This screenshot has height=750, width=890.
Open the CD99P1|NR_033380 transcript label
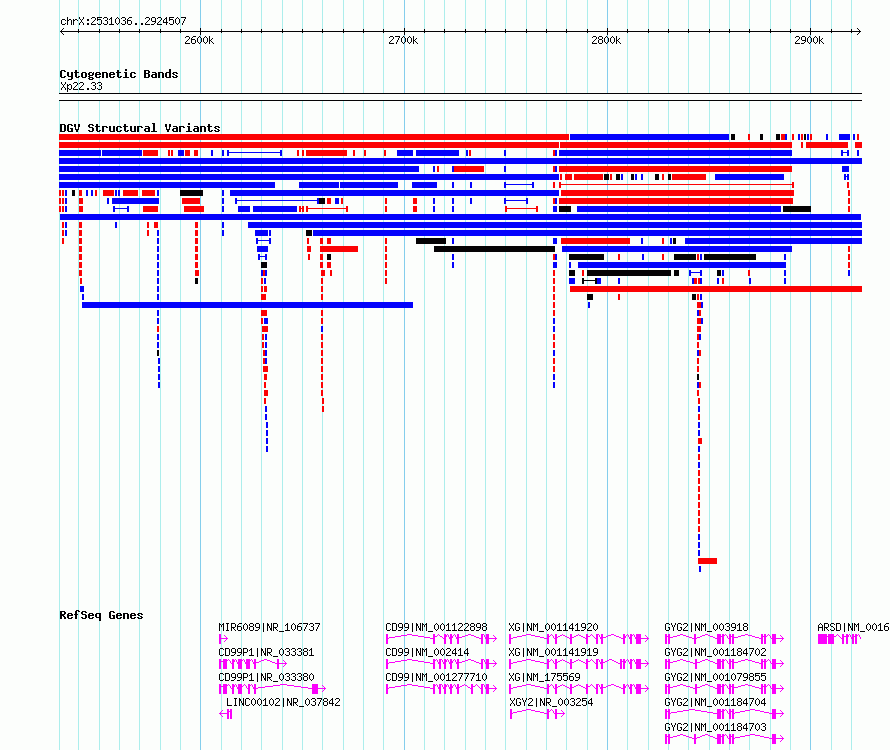pyautogui.click(x=266, y=677)
